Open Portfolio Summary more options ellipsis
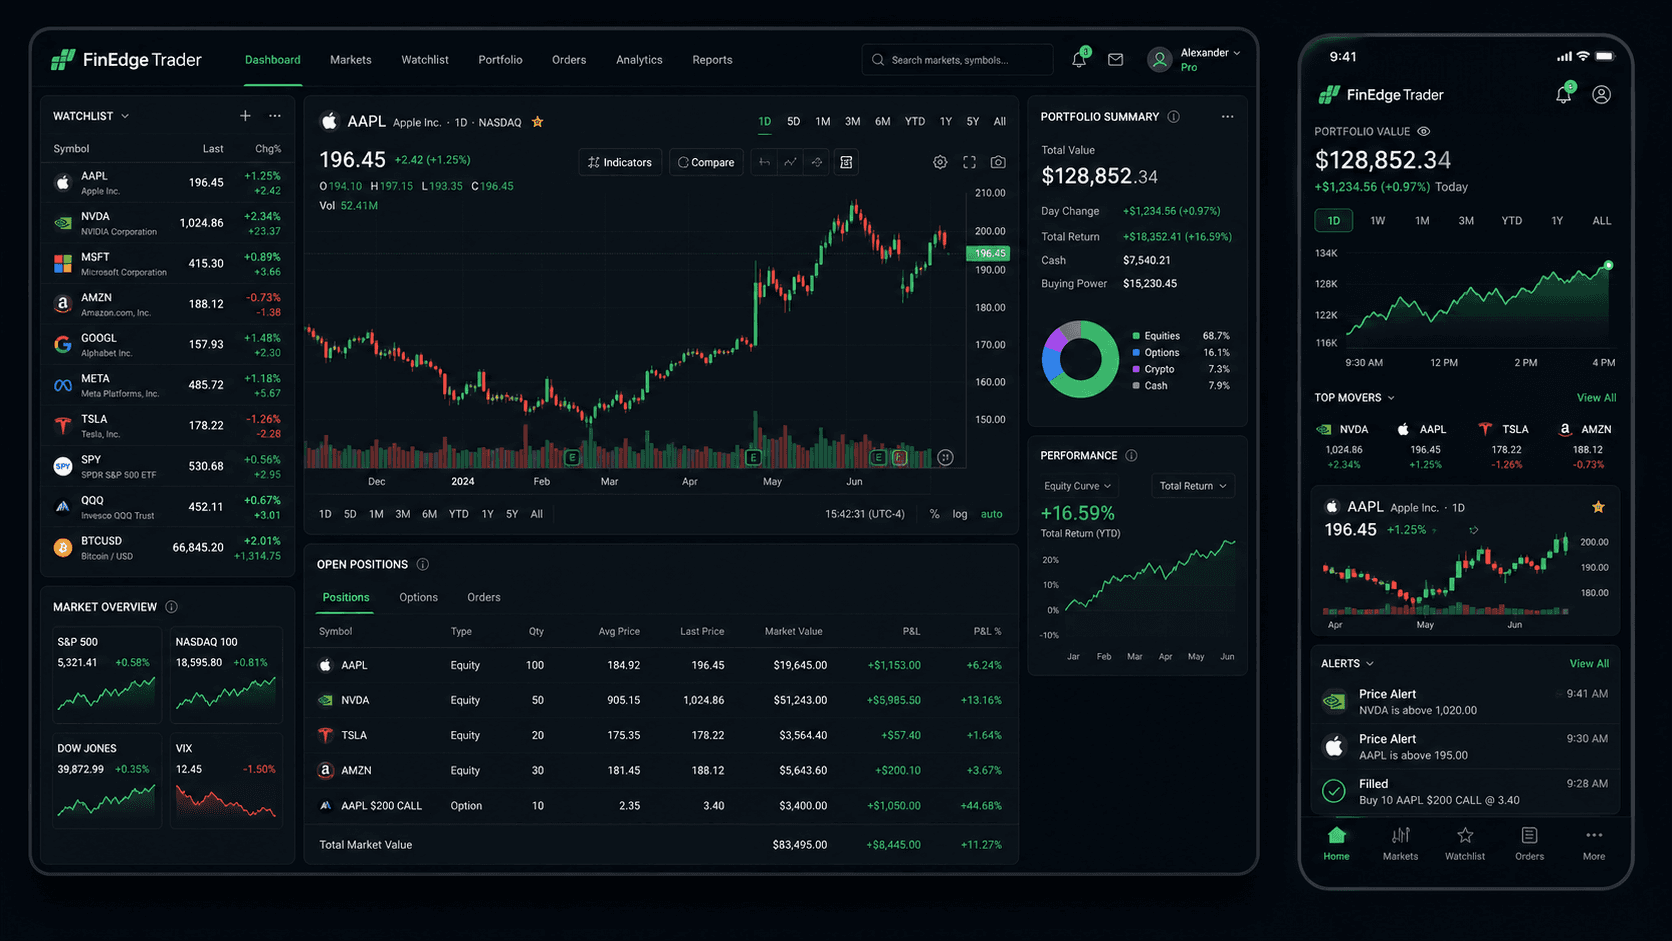This screenshot has width=1672, height=941. 1227,117
